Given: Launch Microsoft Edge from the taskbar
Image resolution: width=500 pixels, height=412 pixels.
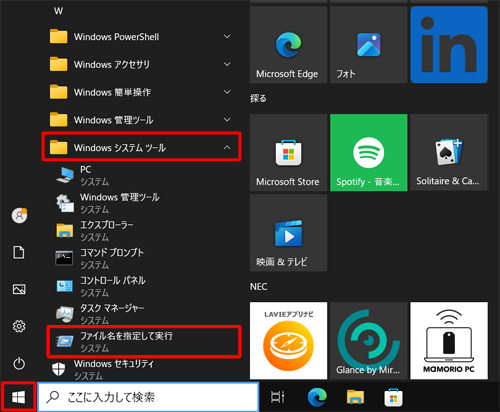Looking at the screenshot, I should [x=317, y=397].
